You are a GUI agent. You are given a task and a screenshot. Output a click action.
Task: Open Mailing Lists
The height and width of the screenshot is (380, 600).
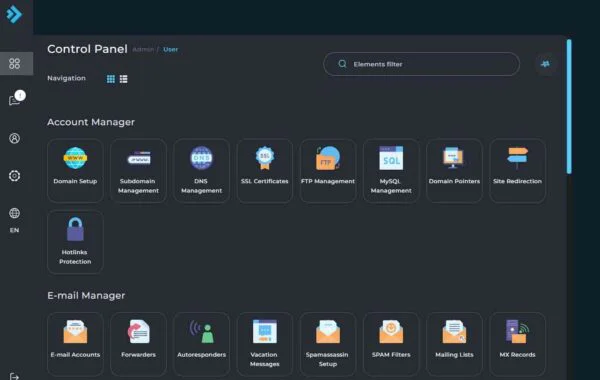click(454, 344)
